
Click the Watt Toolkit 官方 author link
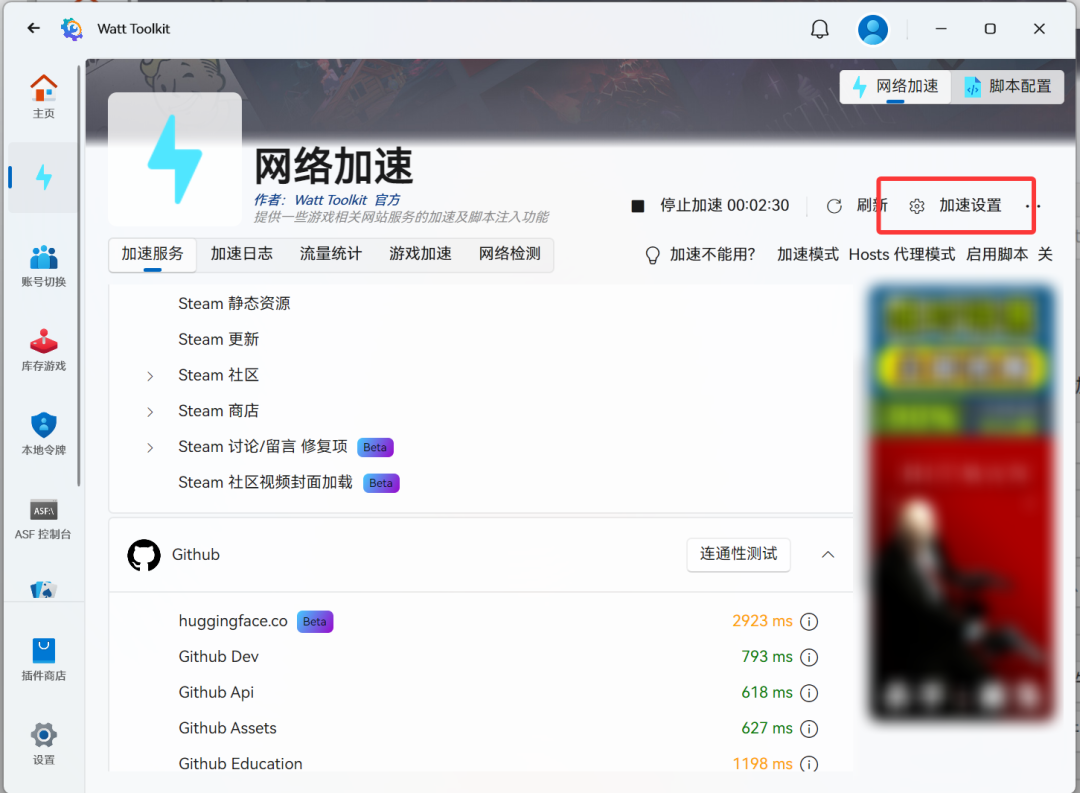pos(347,200)
